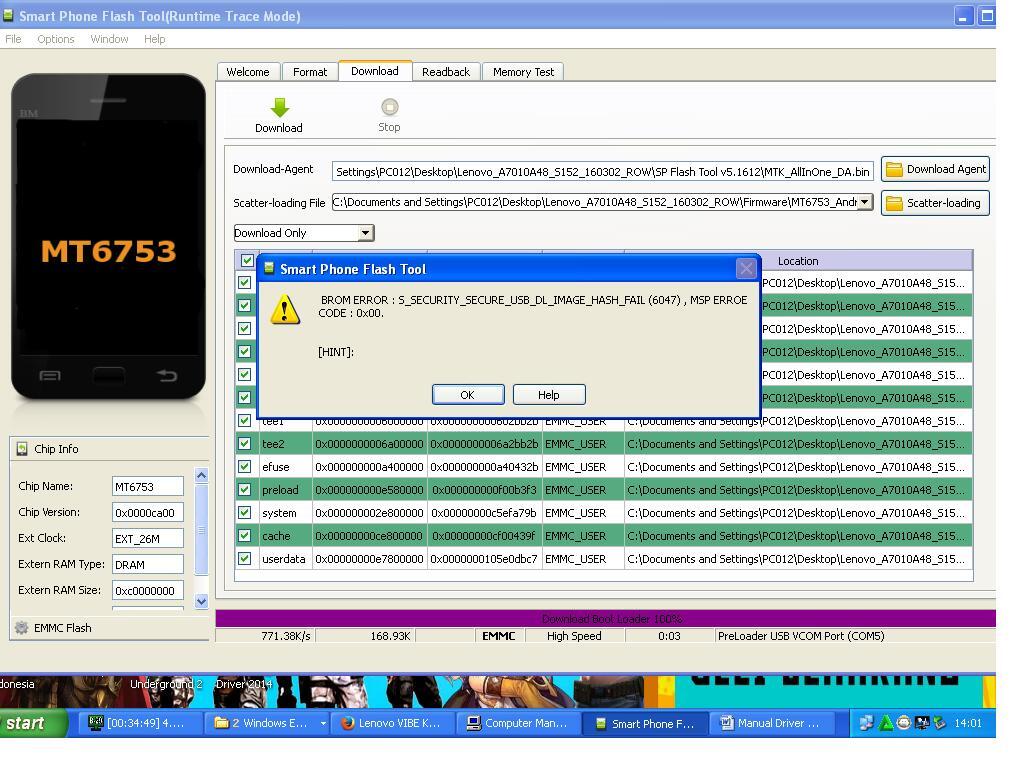1024x768 pixels.
Task: Open Scatter-loading file browser via folder icon
Action: [892, 202]
